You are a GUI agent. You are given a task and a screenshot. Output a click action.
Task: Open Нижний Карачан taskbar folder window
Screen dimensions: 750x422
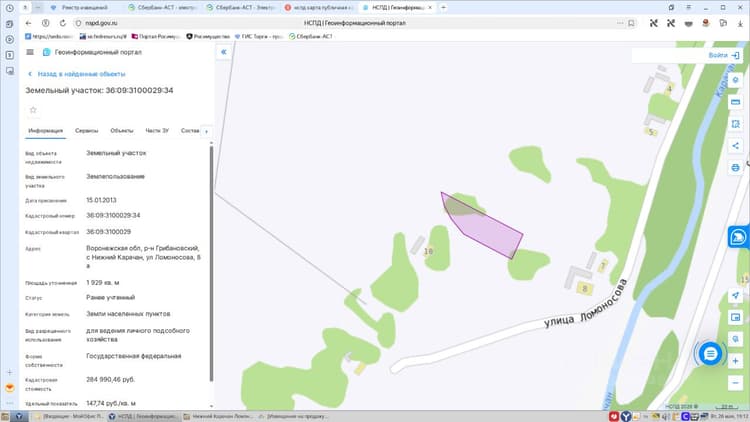(218, 416)
